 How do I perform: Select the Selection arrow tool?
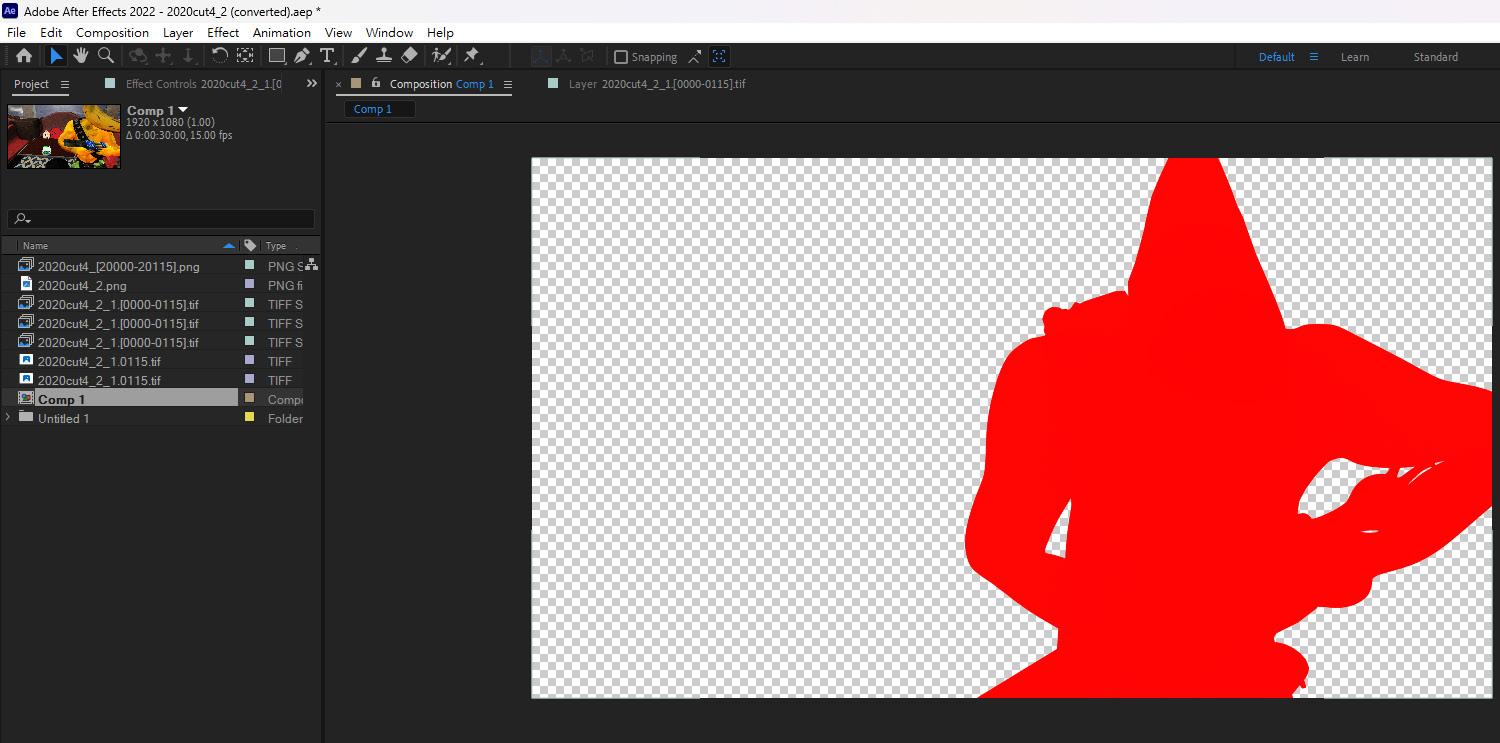coord(56,56)
